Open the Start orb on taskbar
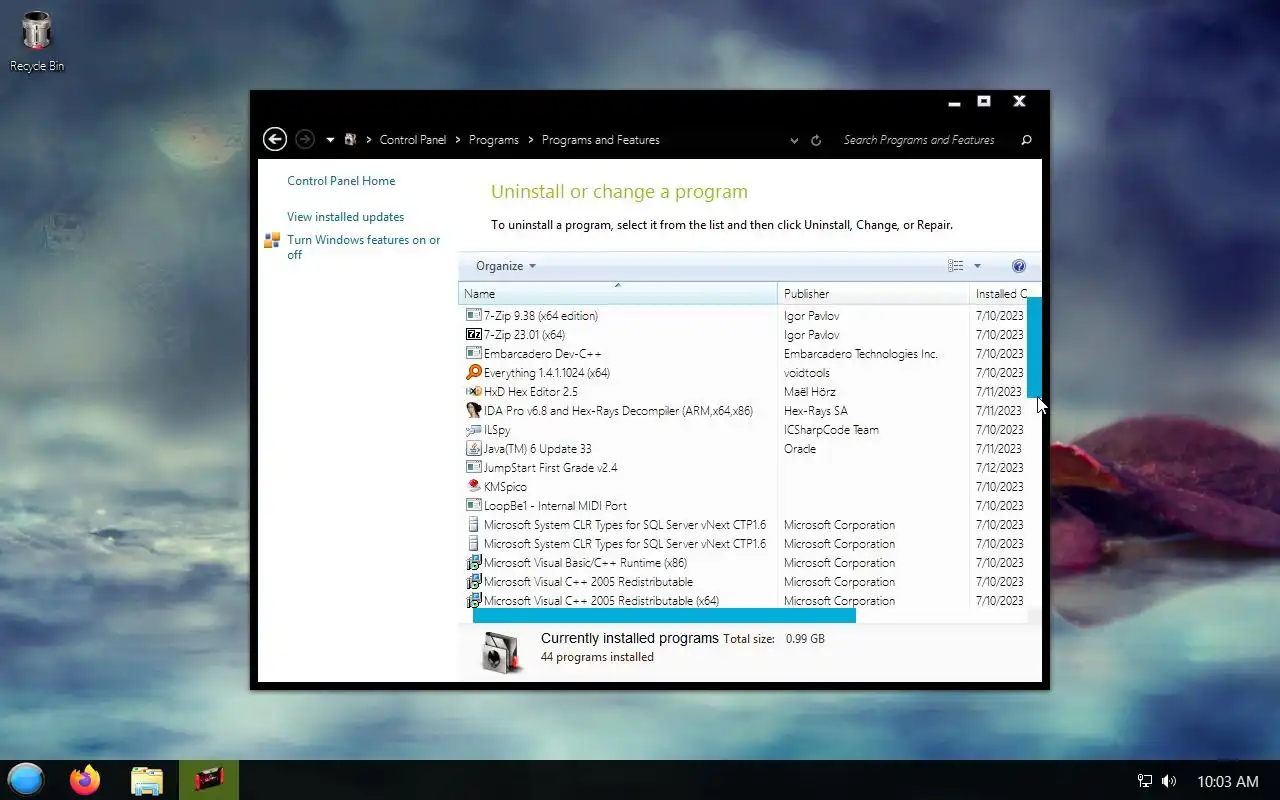 (x=26, y=780)
